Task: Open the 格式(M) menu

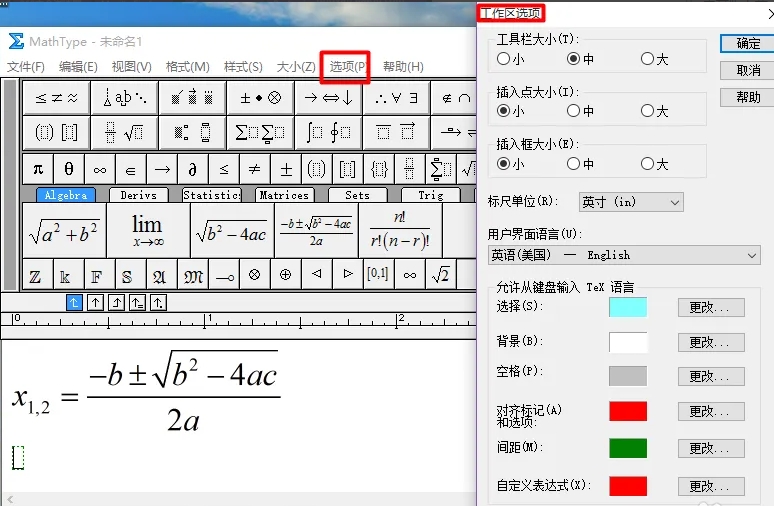Action: 187,67
